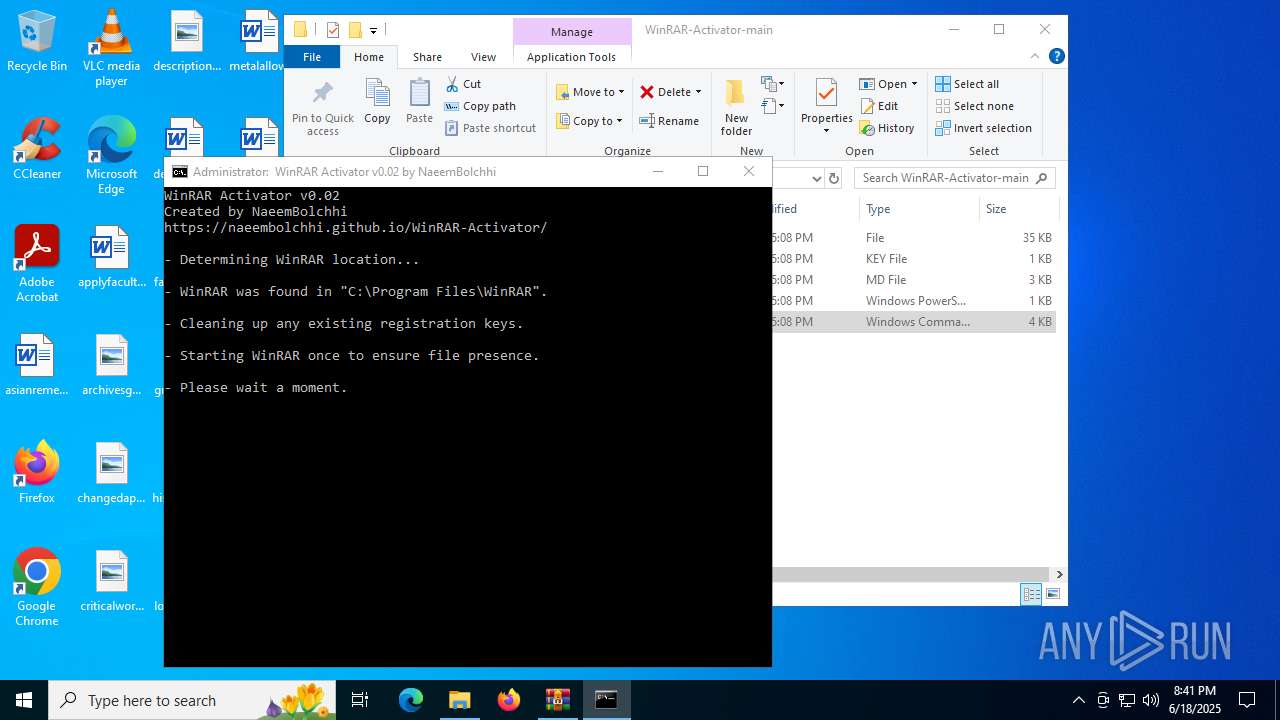Click horizontal scrollbar right arrow

pos(1059,574)
